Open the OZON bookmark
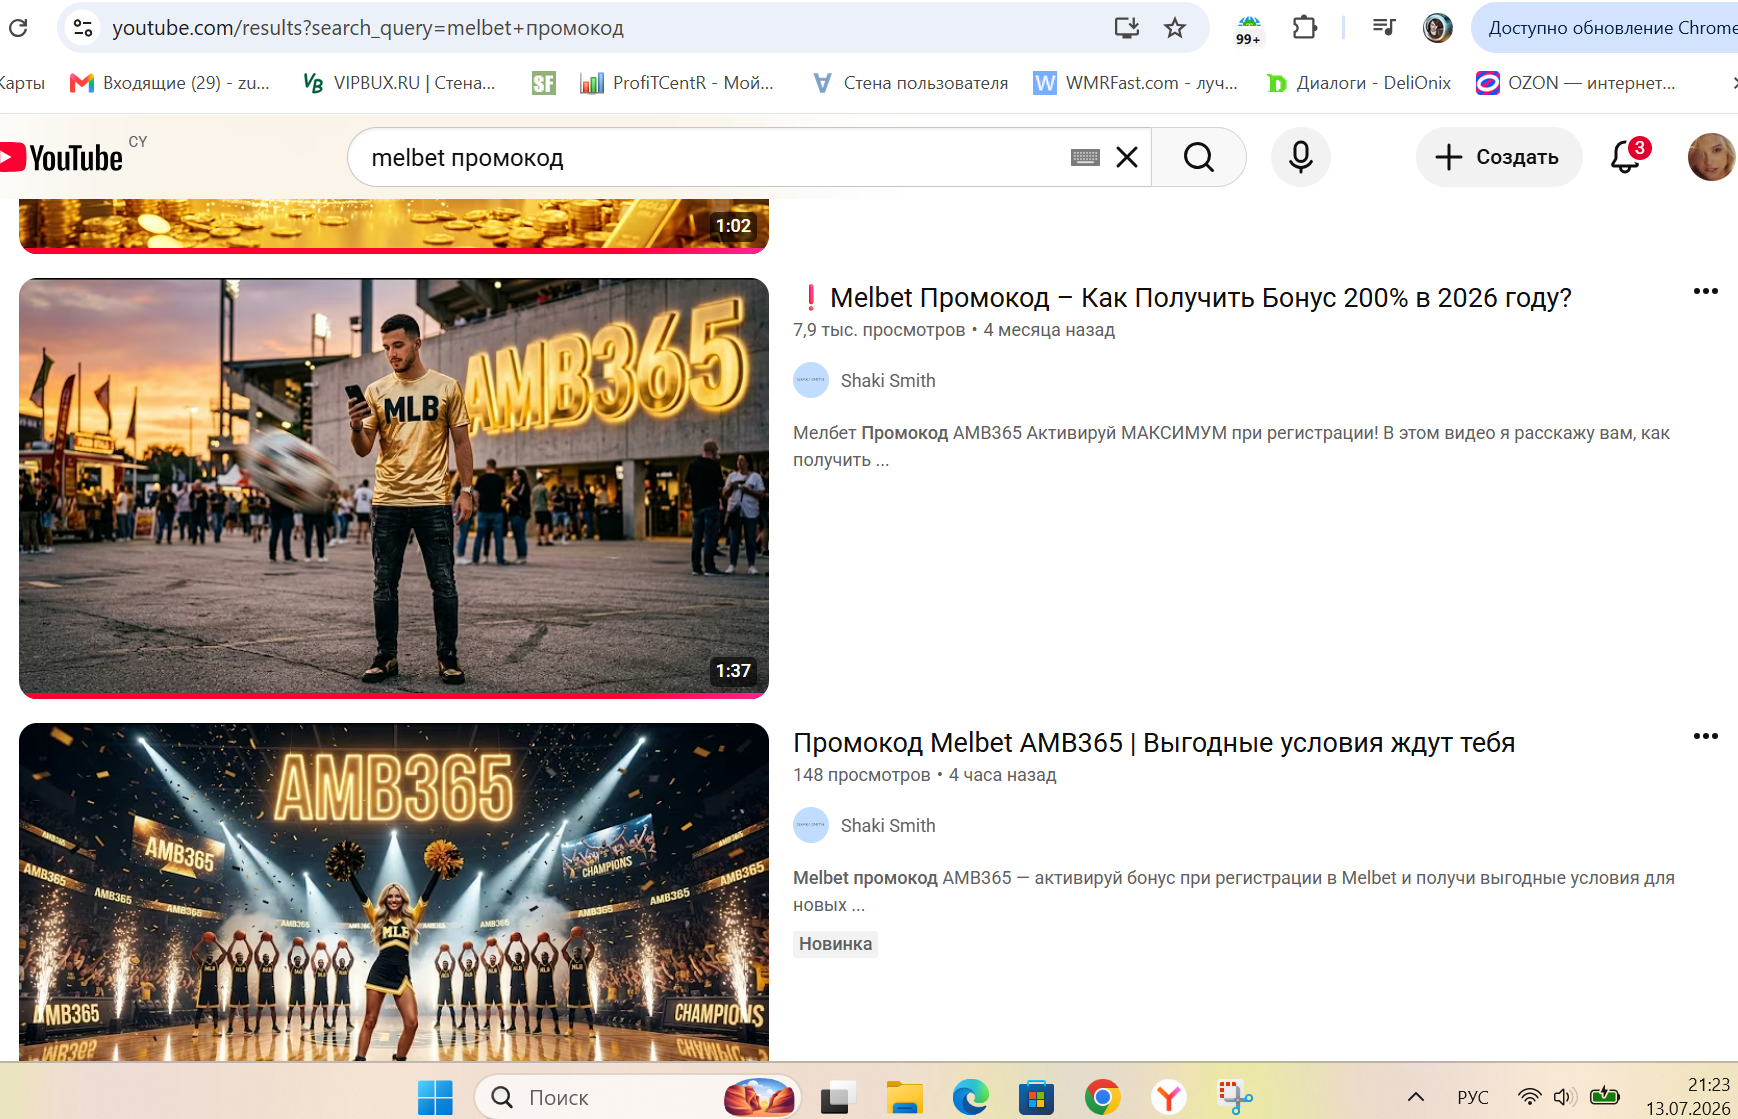The image size is (1738, 1119). 1576,83
